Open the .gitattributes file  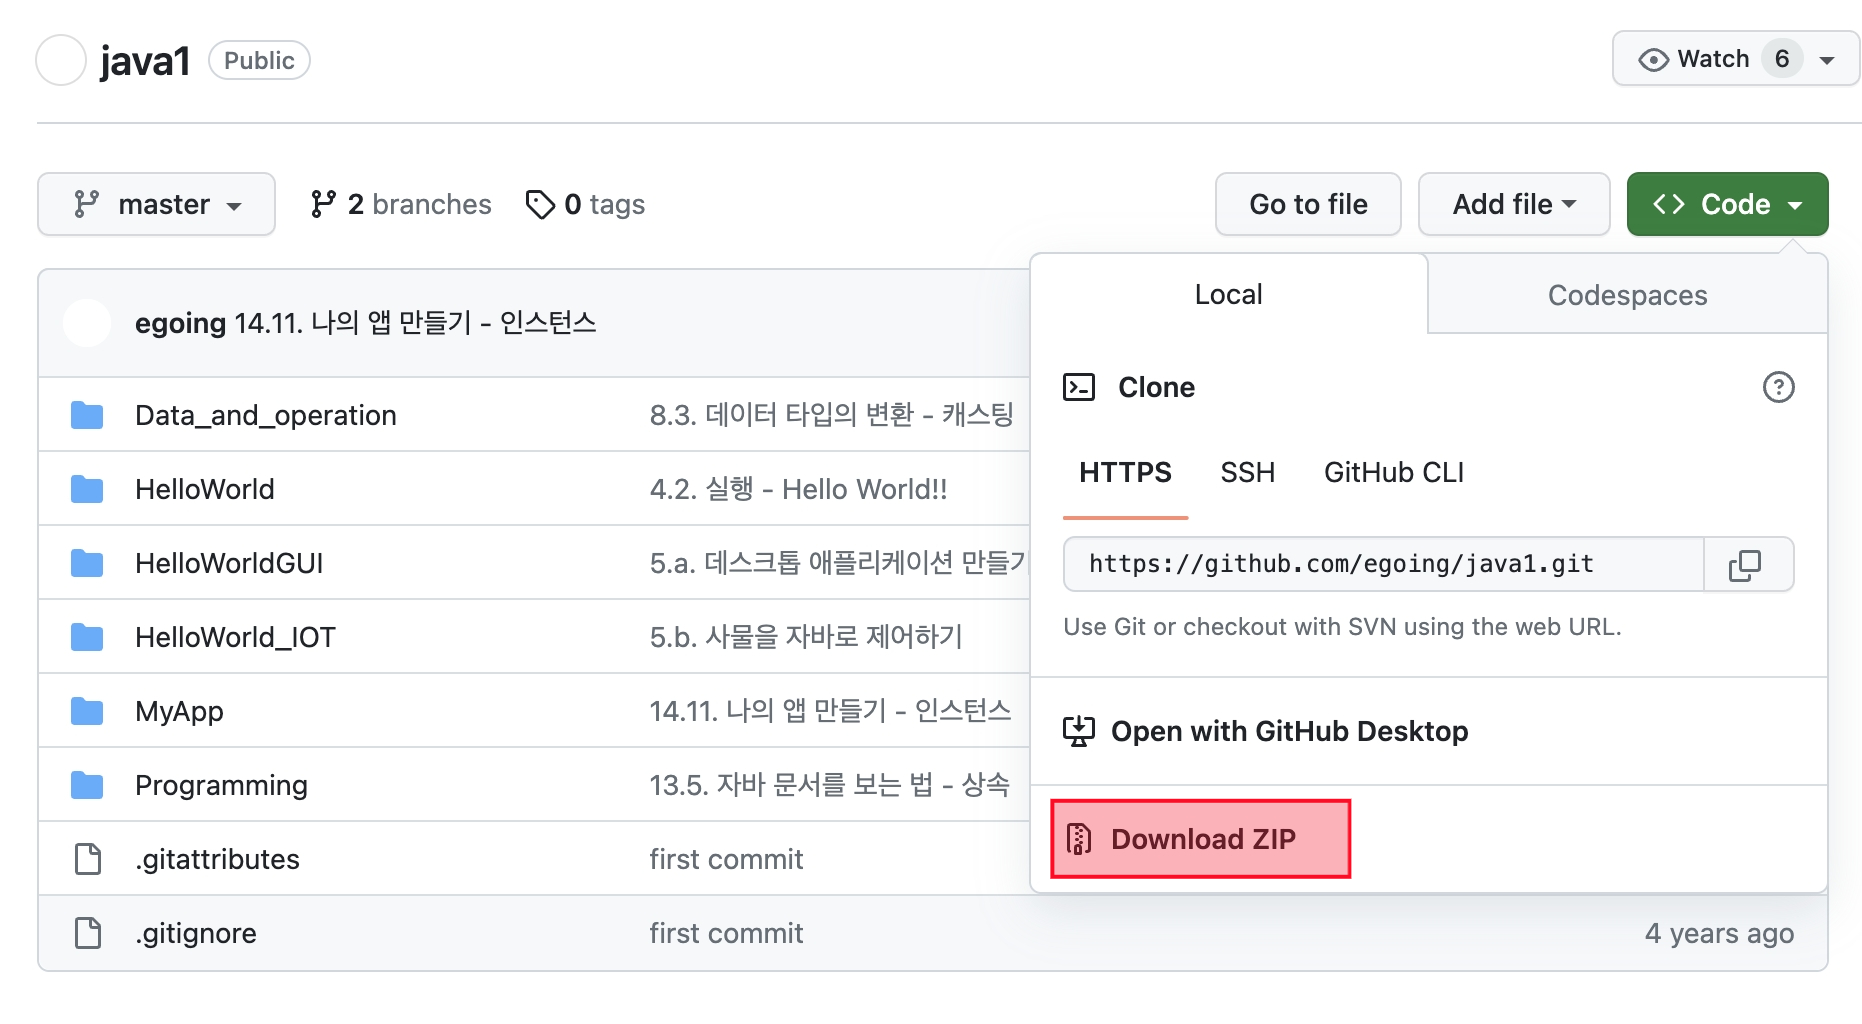[217, 859]
